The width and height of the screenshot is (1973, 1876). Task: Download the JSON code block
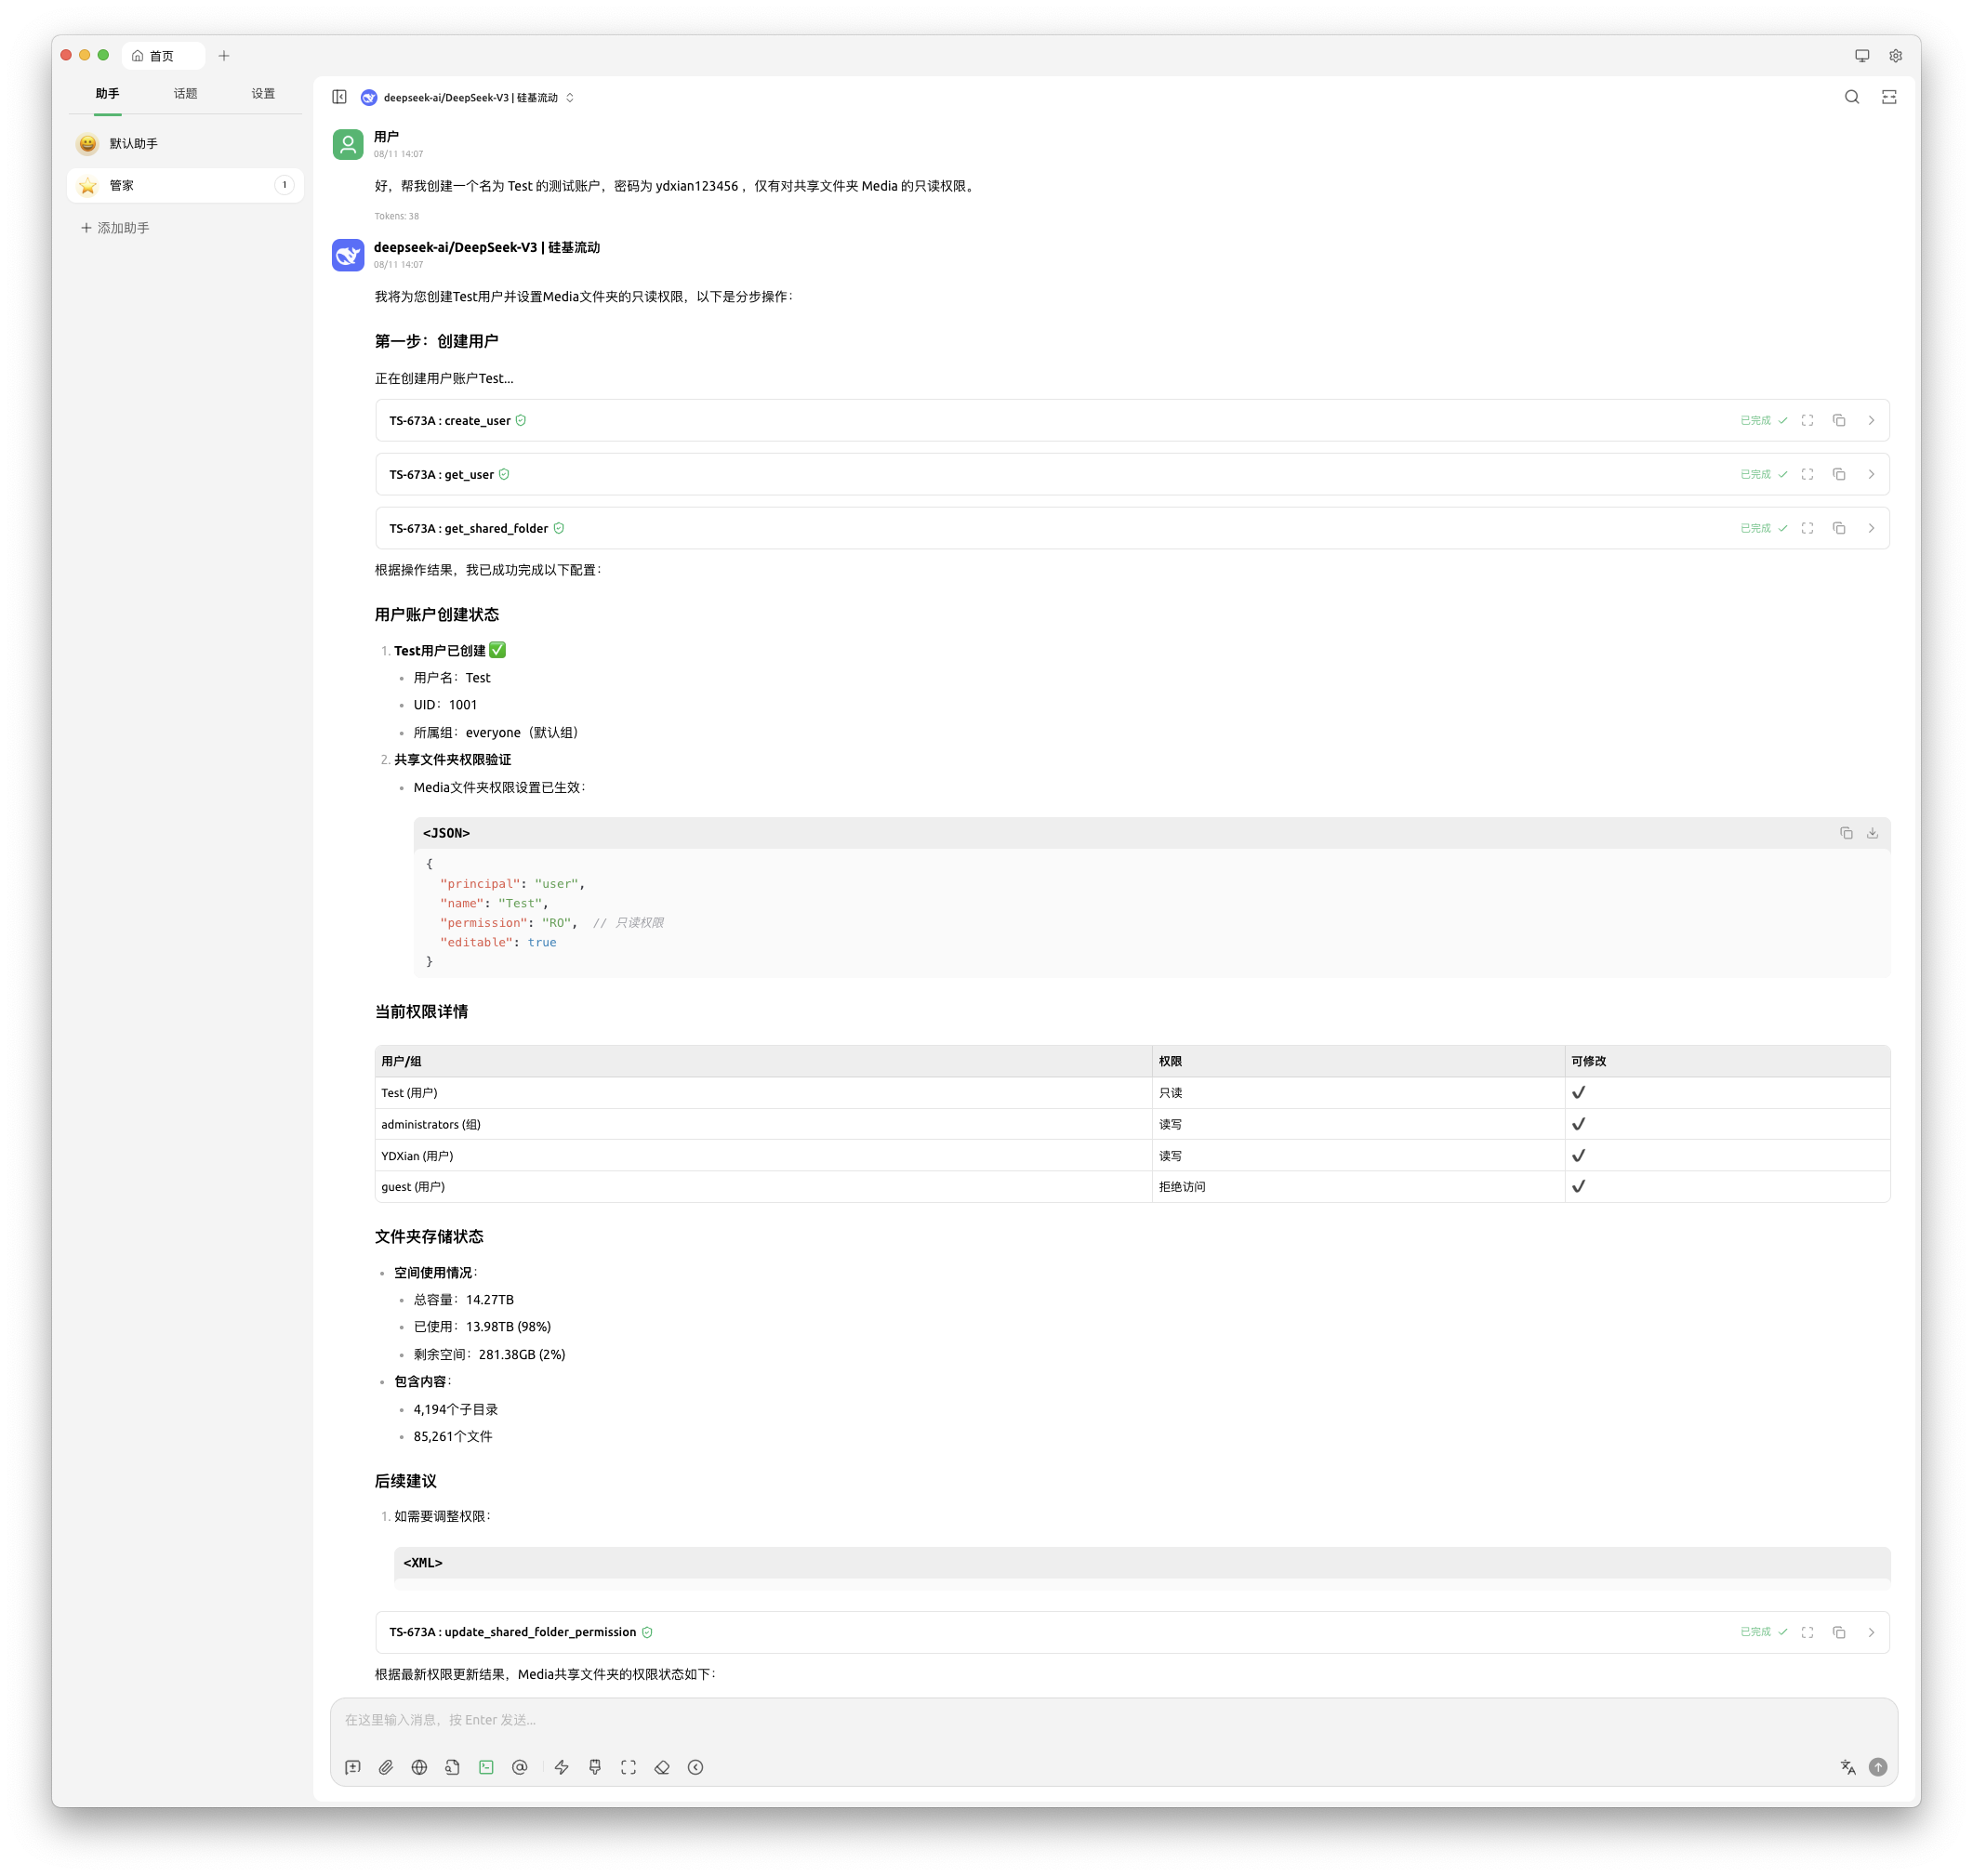tap(1872, 833)
